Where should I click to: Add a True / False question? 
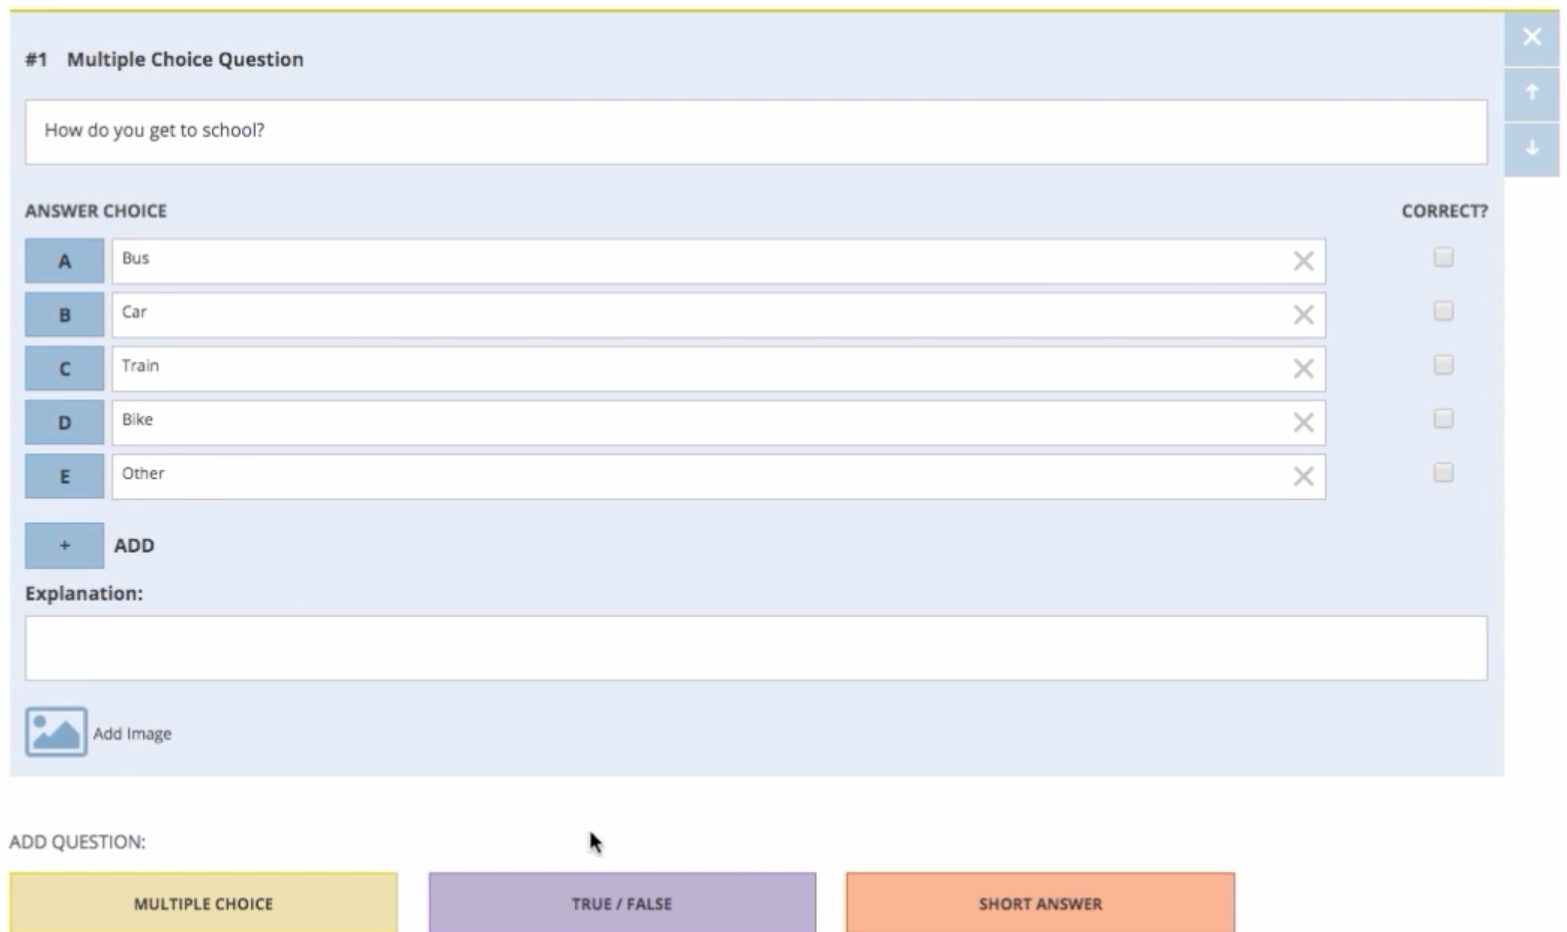pos(622,903)
